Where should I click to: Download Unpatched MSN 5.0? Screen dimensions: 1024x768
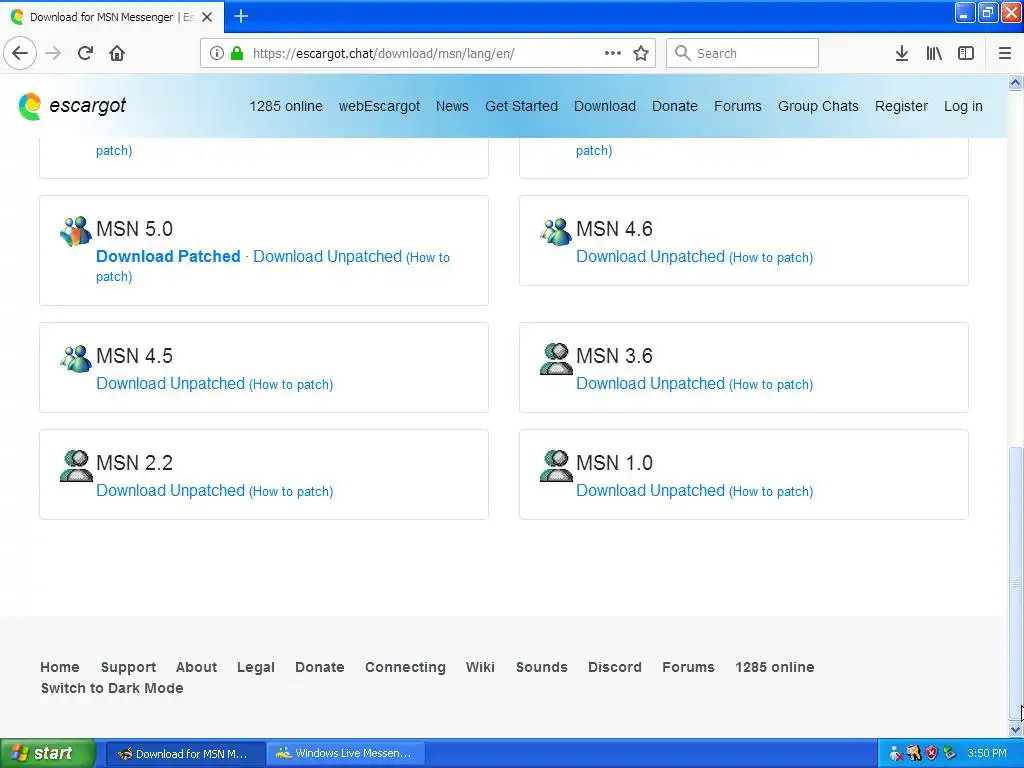pos(327,256)
